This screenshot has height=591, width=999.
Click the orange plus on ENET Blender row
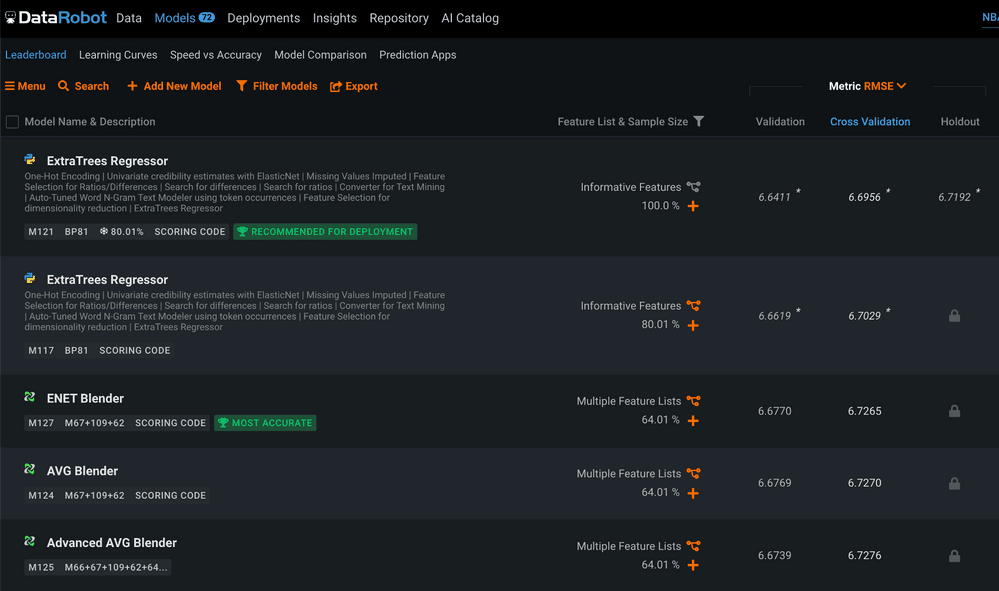[693, 420]
